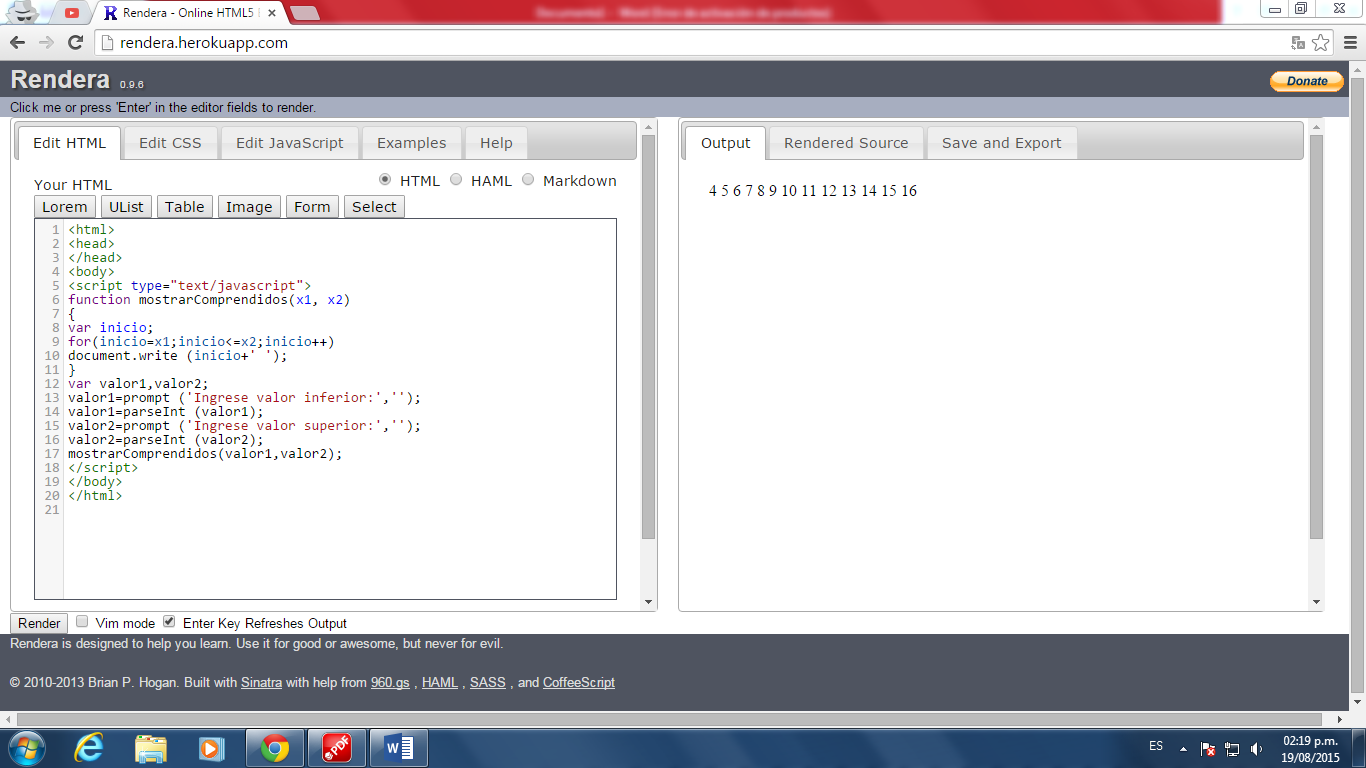Open the Windows Start menu

pos(26,748)
